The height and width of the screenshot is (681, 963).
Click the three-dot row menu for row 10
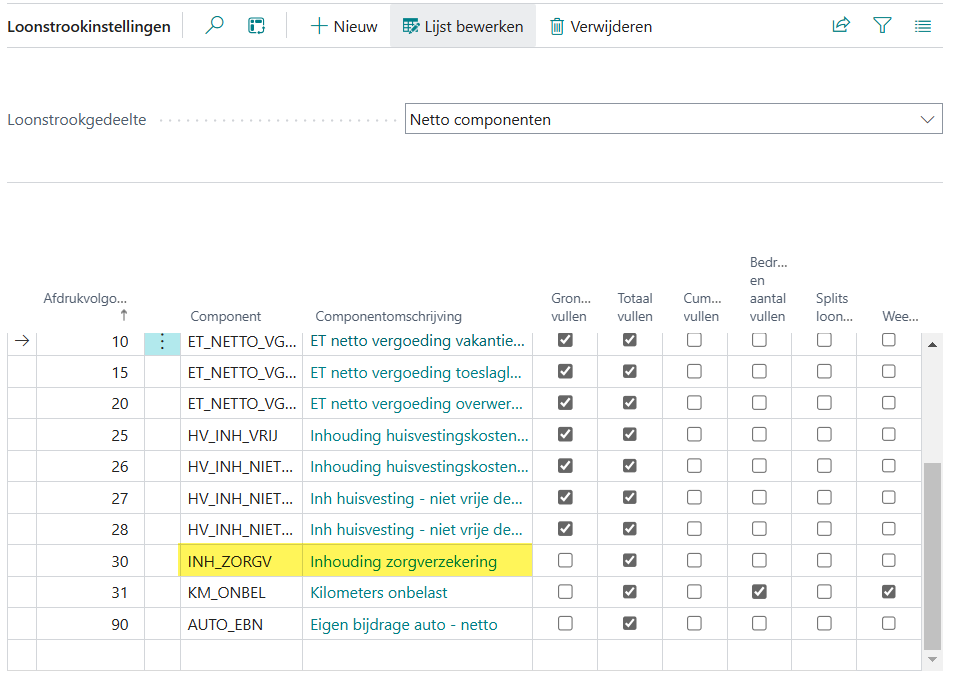pyautogui.click(x=163, y=341)
